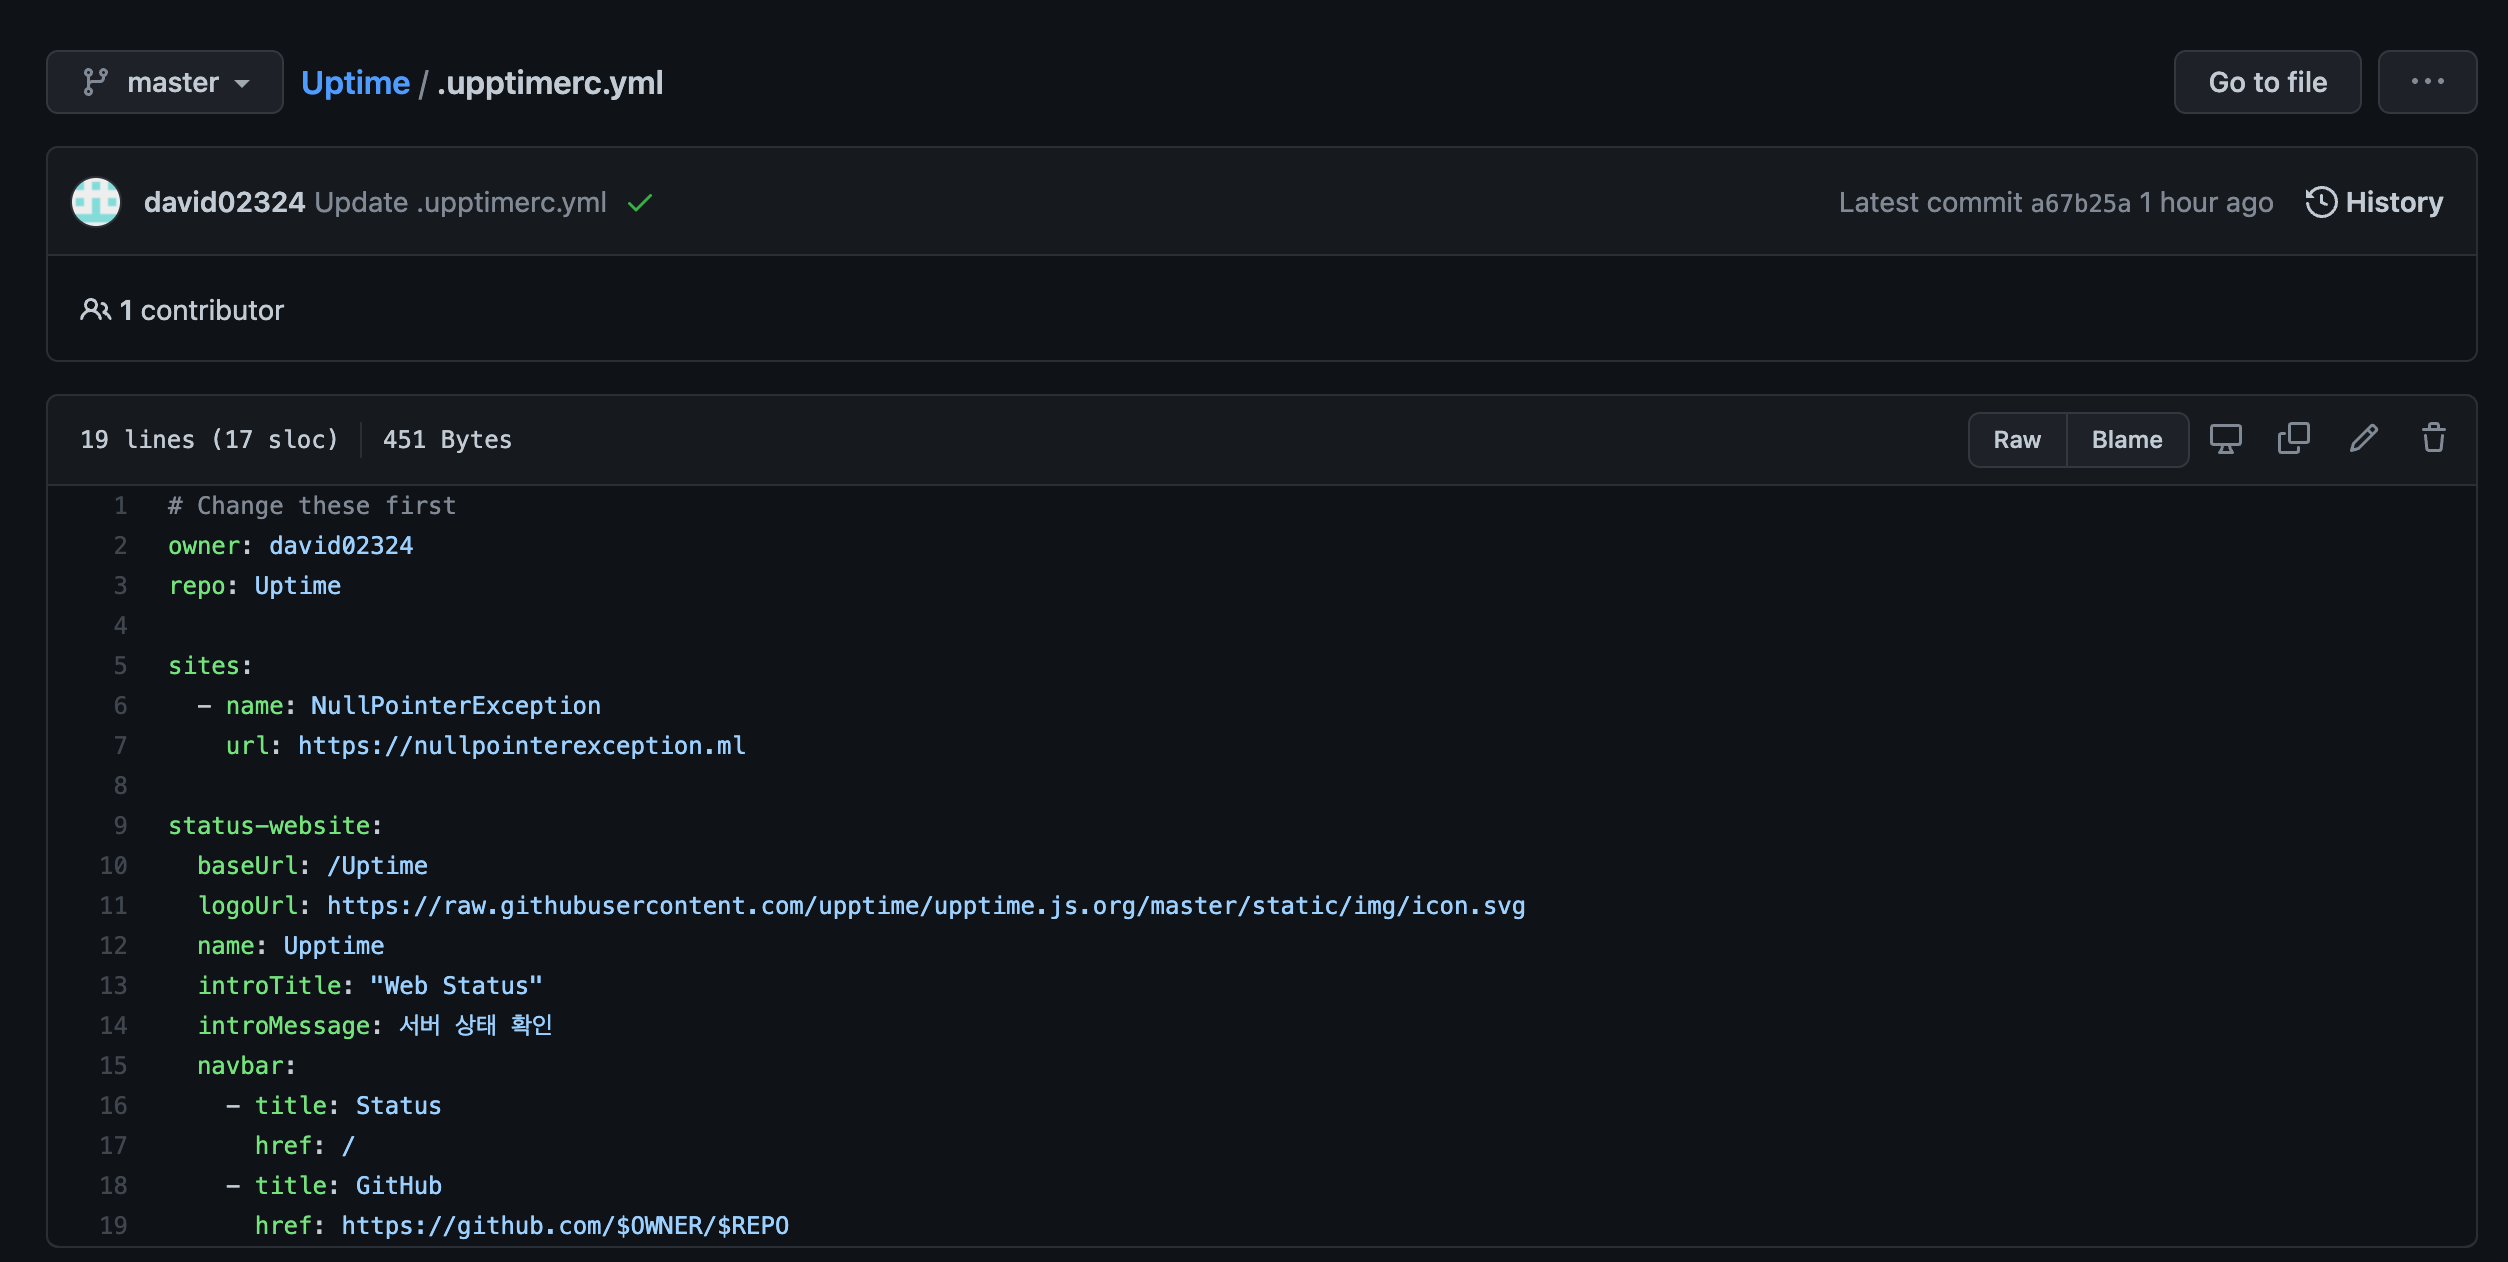Screen dimensions: 2508x1262
Task: Click the Blame button
Action: 2126,440
